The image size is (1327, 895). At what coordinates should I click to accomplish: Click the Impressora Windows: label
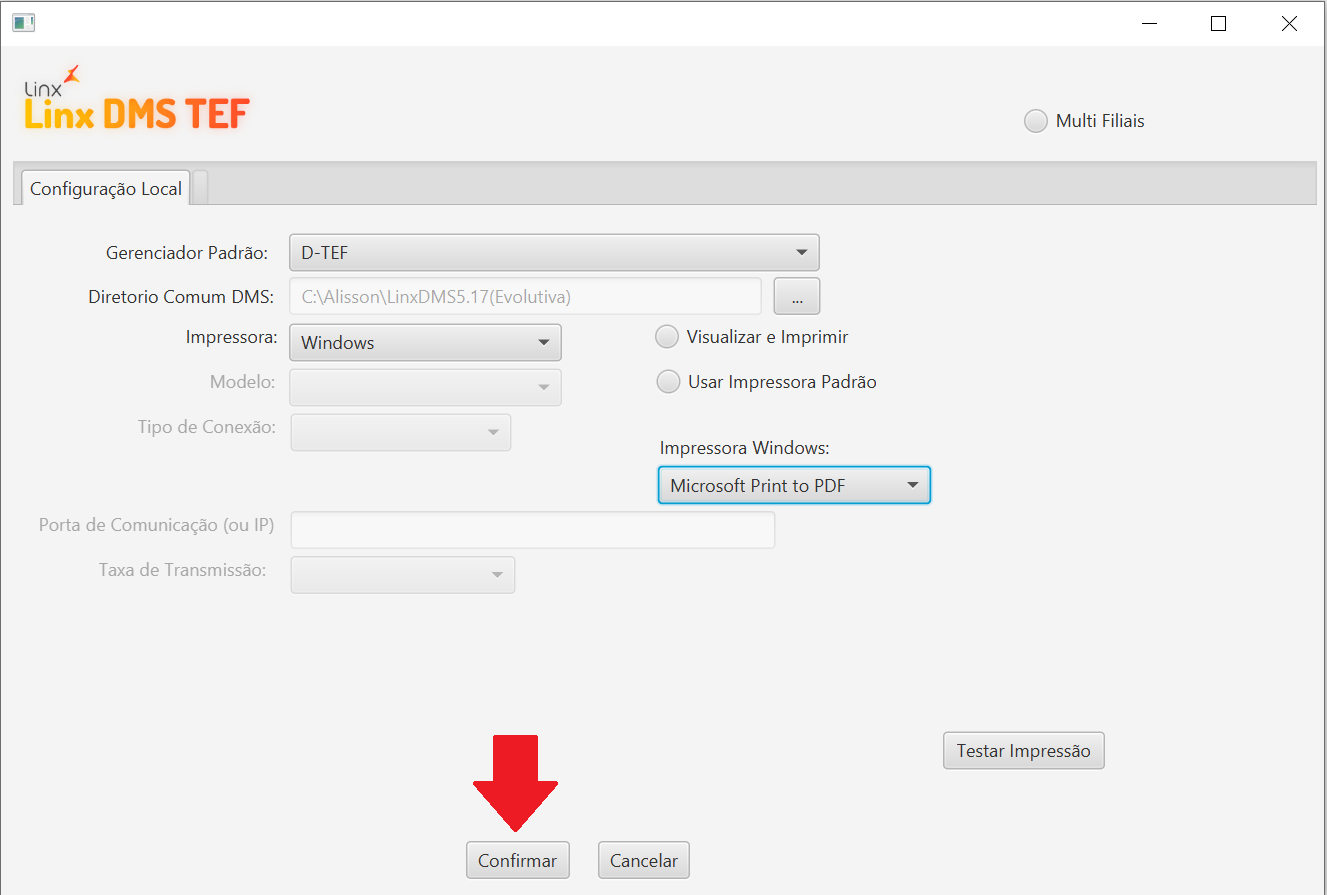(x=745, y=448)
